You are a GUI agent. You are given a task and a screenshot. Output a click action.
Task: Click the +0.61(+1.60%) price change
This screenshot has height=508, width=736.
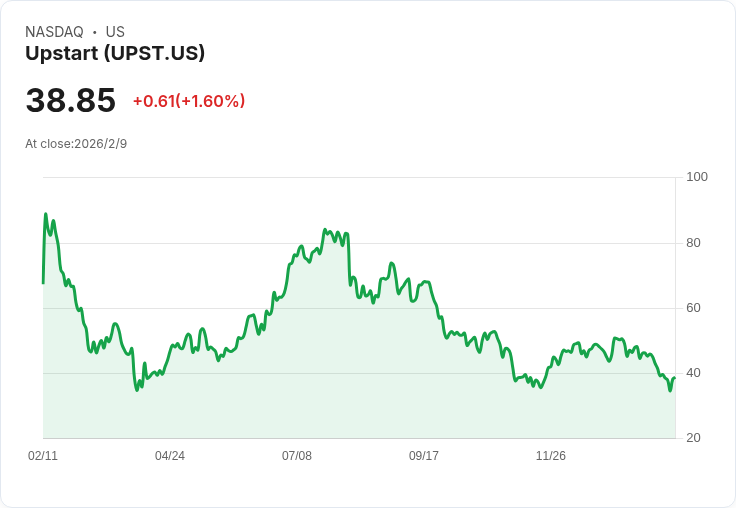point(188,101)
